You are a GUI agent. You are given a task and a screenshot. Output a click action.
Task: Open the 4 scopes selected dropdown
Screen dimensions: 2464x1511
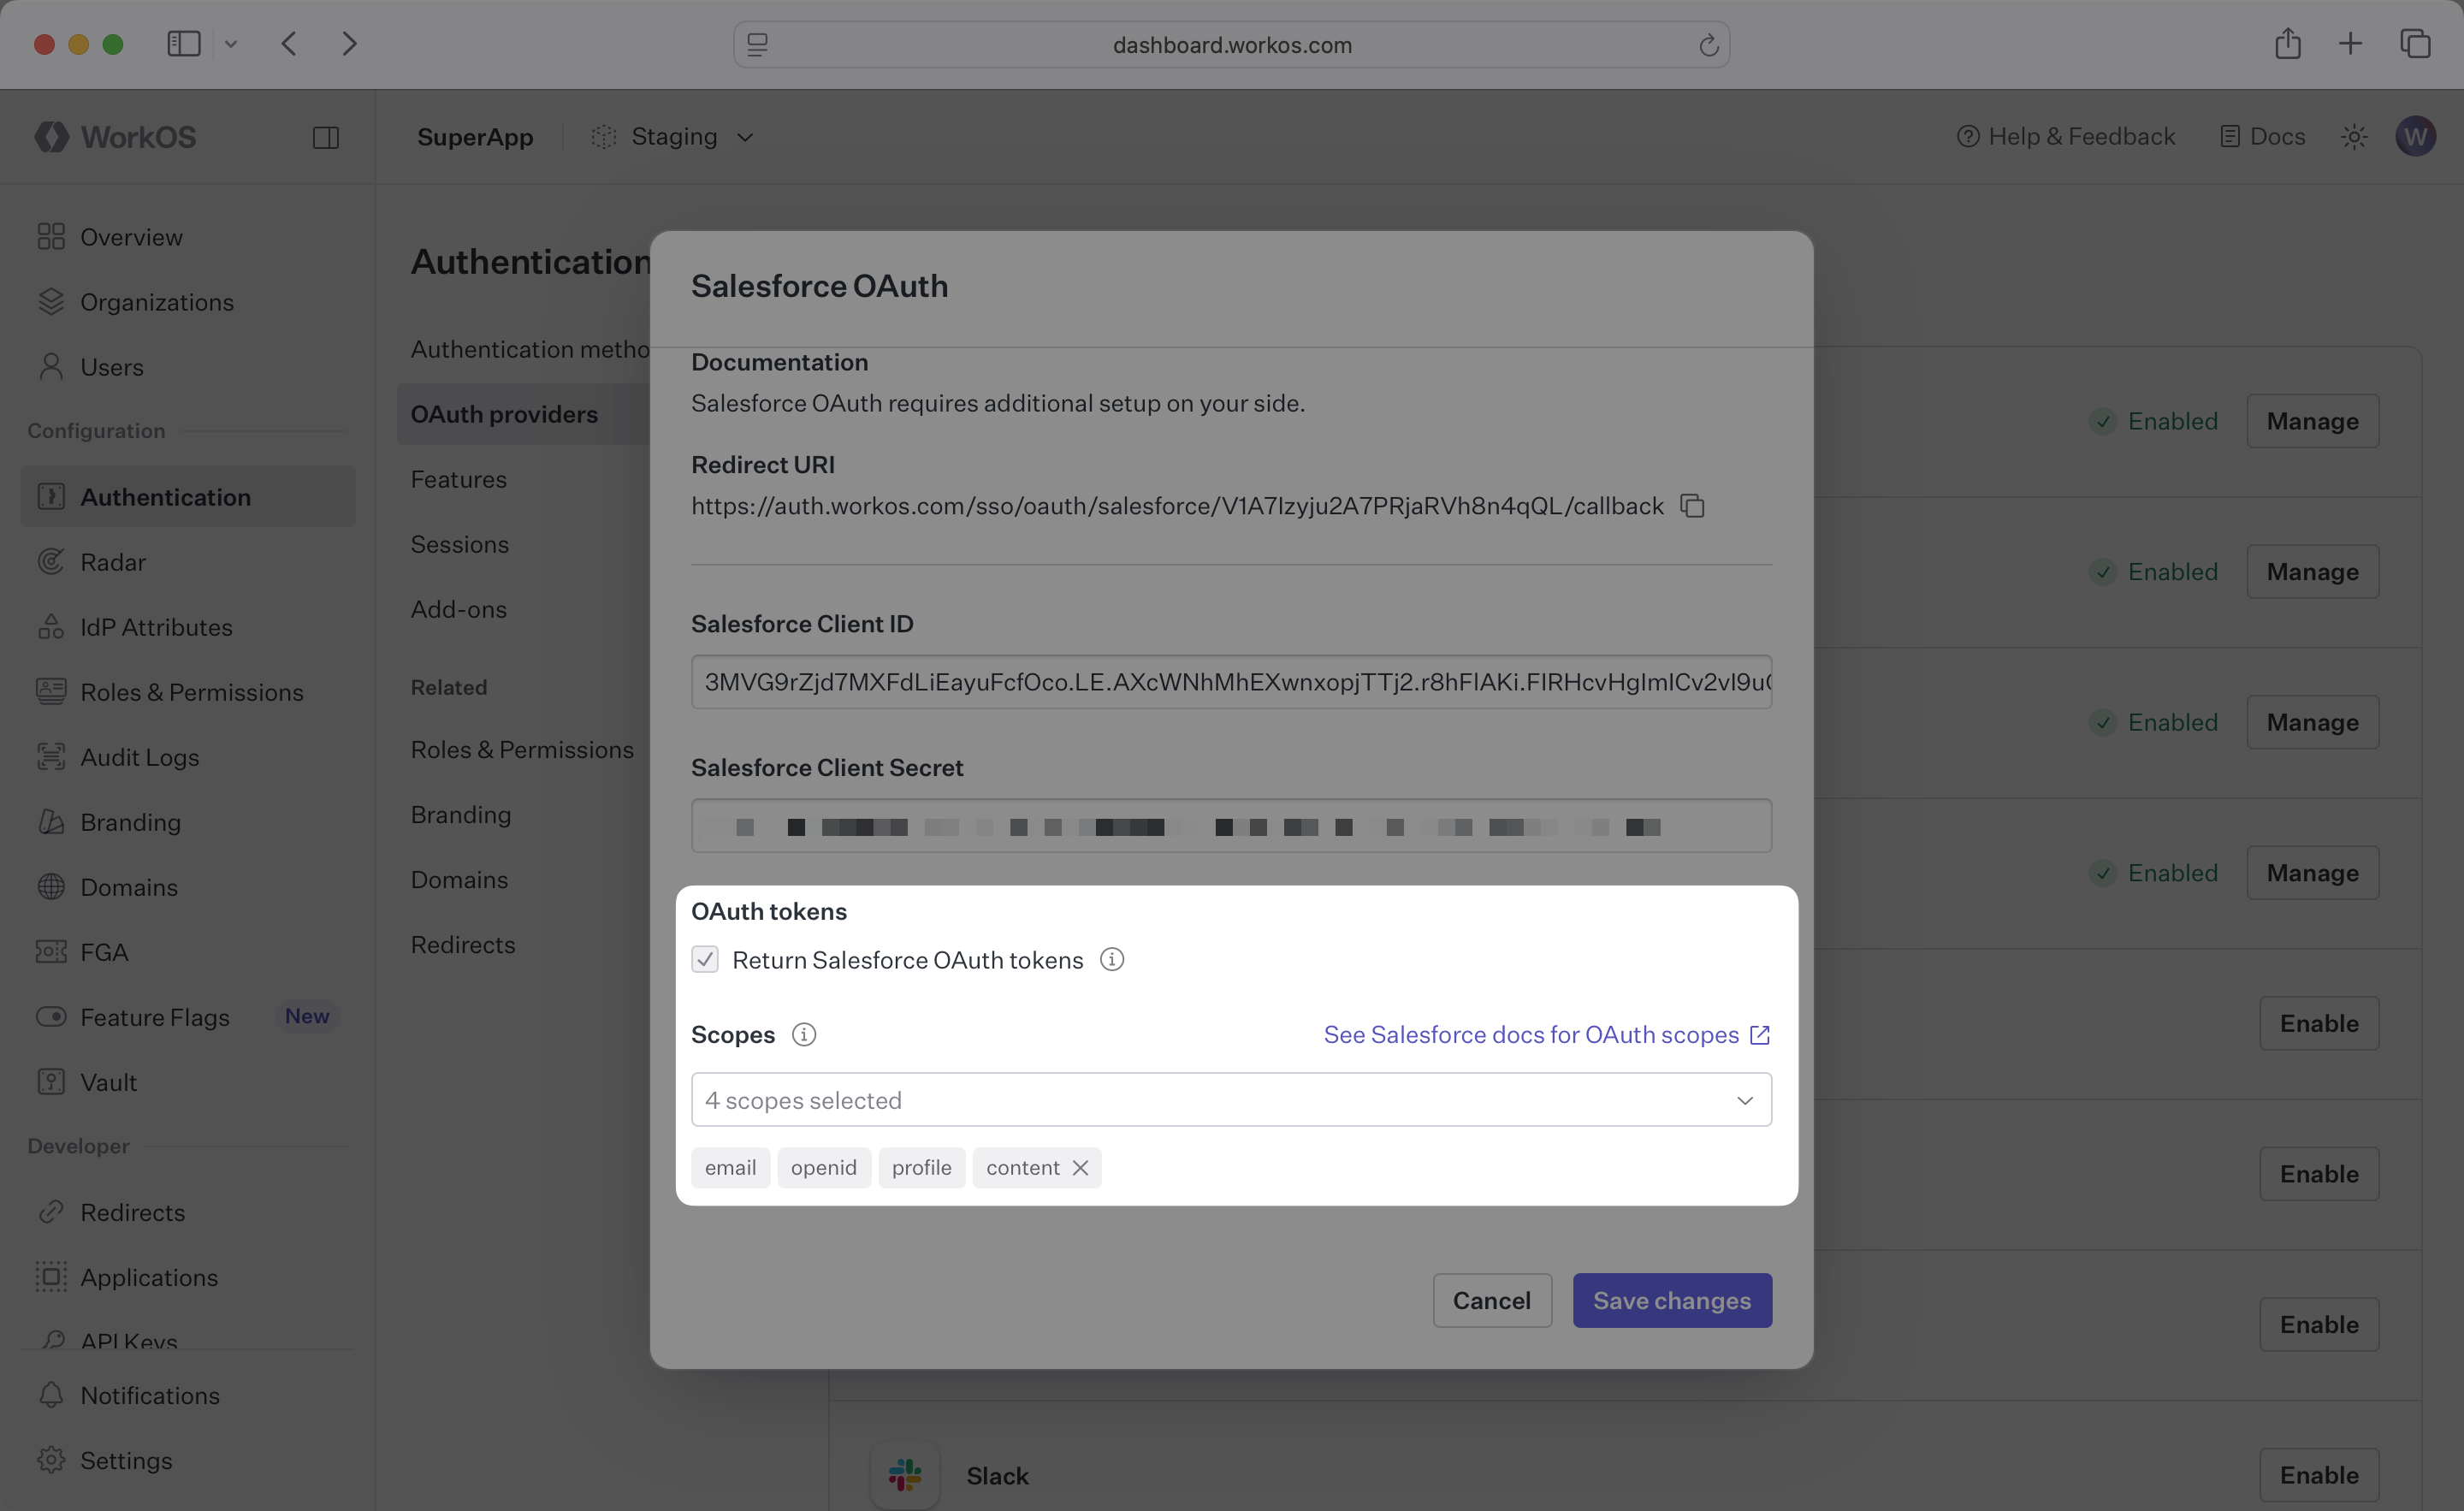[x=1231, y=1100]
